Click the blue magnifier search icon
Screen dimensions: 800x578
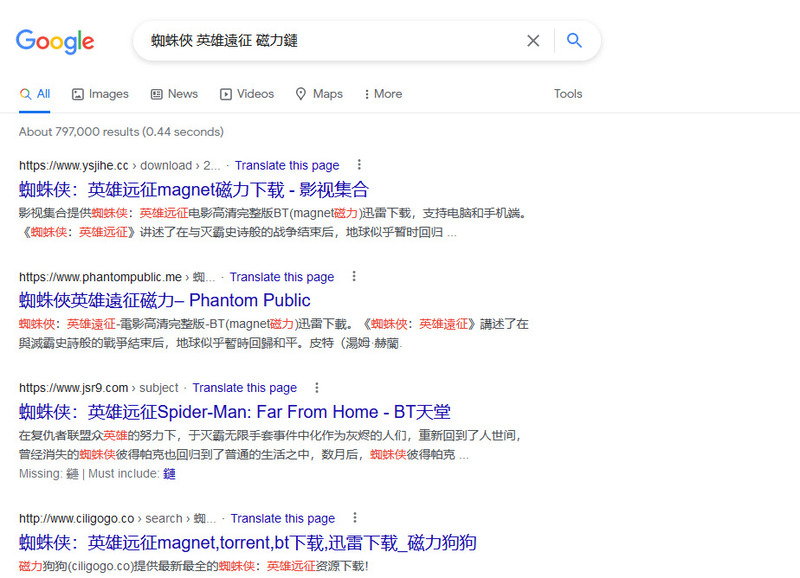574,40
